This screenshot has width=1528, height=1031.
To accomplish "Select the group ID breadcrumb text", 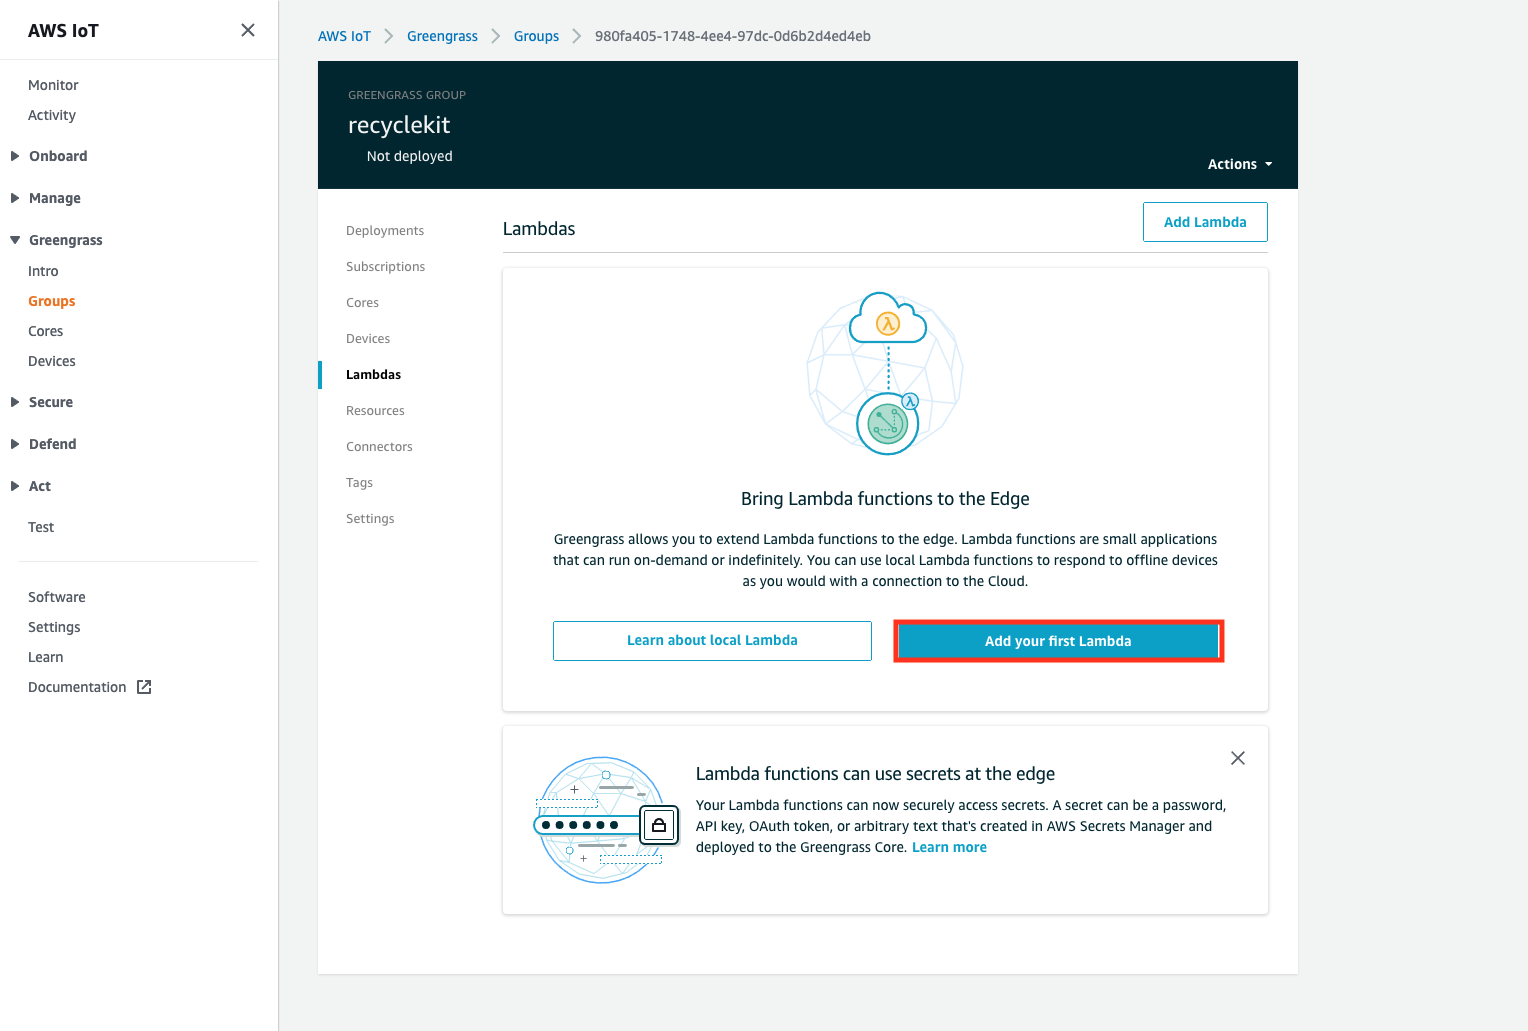I will (x=733, y=36).
